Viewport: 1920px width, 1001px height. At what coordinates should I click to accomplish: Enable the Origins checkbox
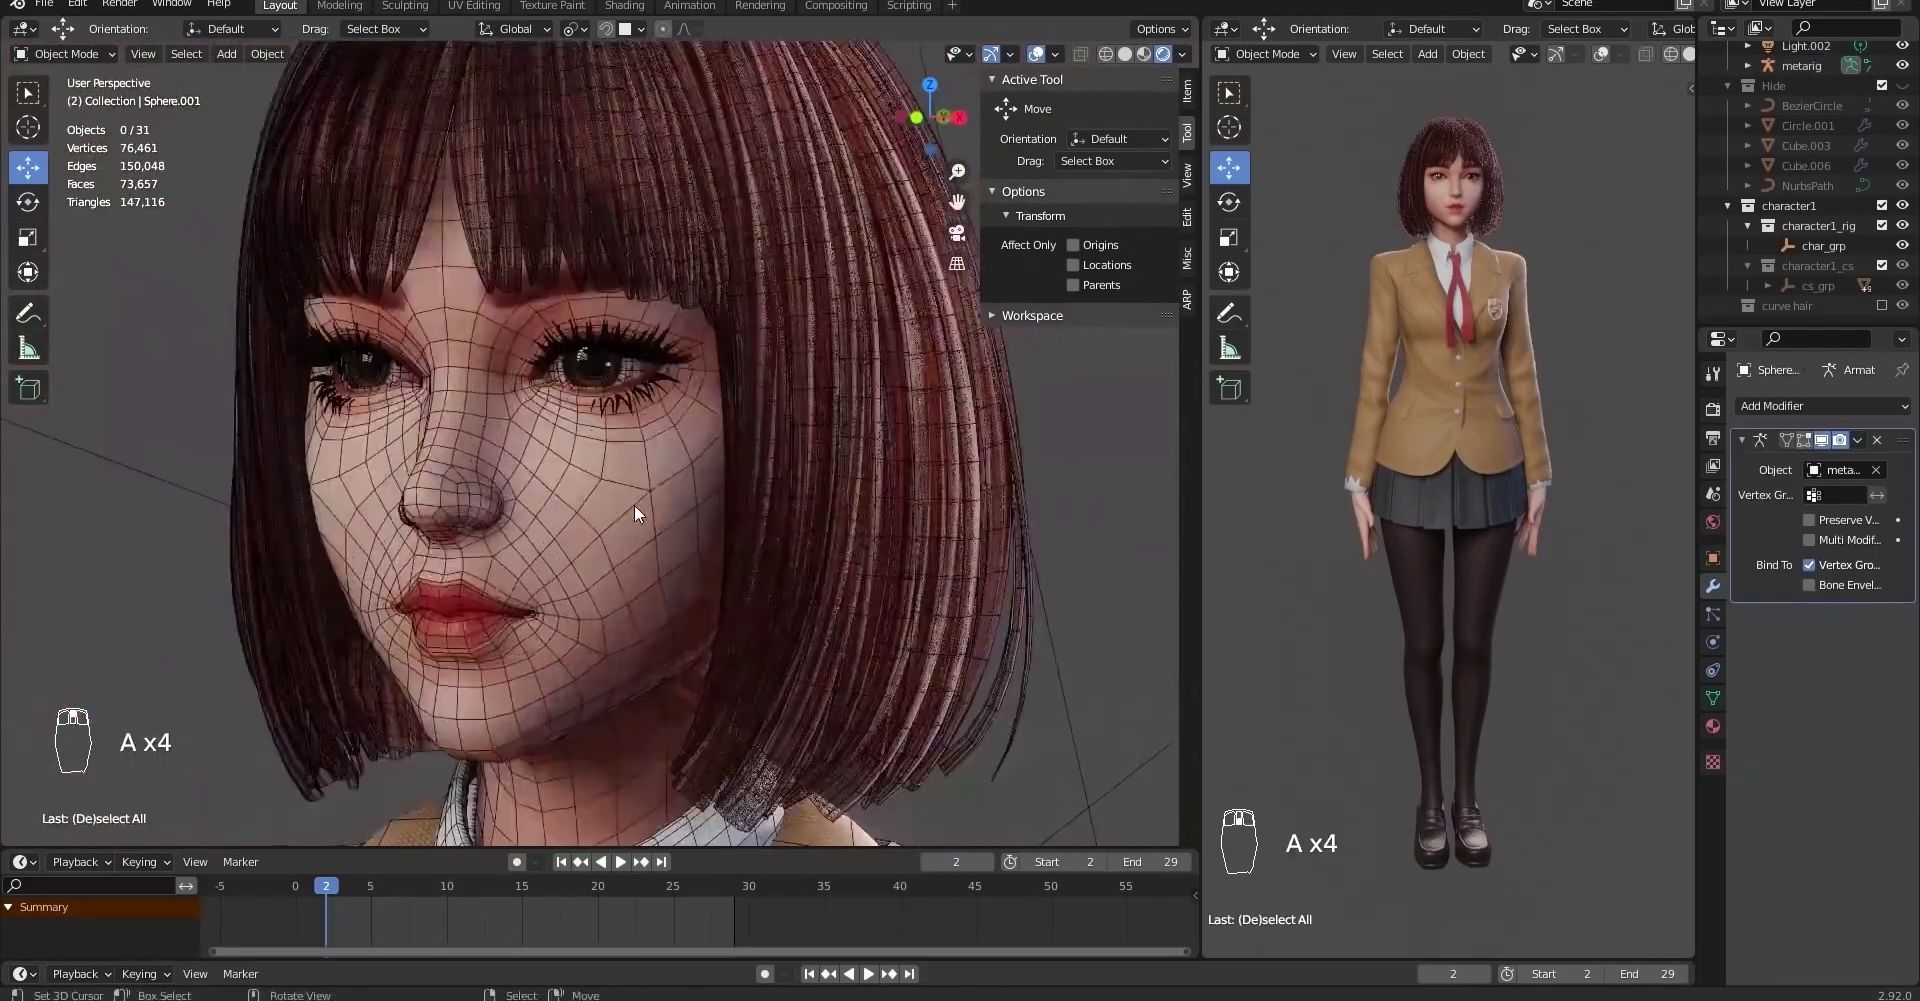pyautogui.click(x=1073, y=245)
